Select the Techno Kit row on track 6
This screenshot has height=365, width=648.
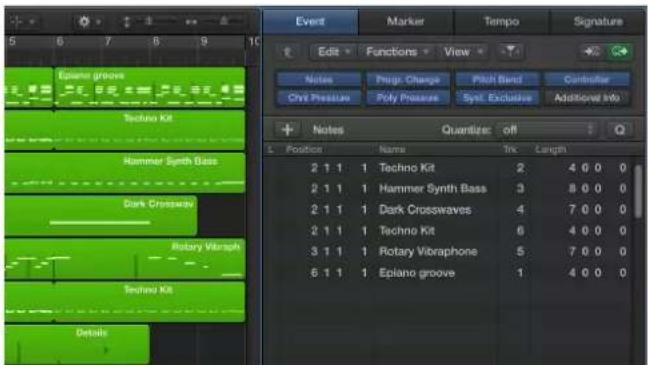click(x=448, y=231)
